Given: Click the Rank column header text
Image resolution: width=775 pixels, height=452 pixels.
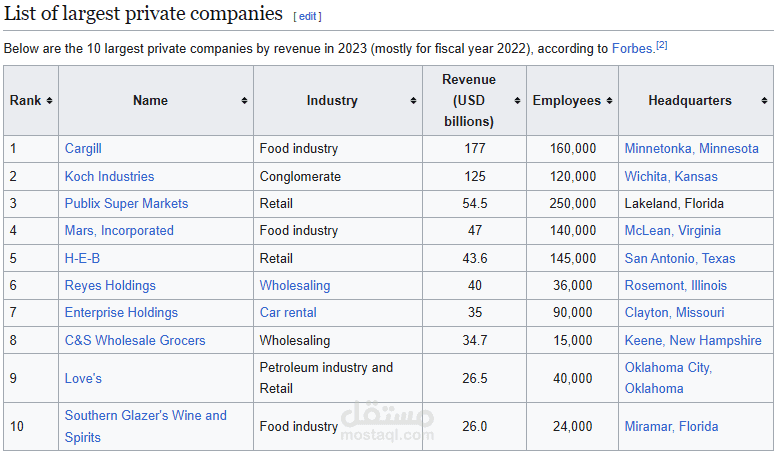Looking at the screenshot, I should 25,100.
